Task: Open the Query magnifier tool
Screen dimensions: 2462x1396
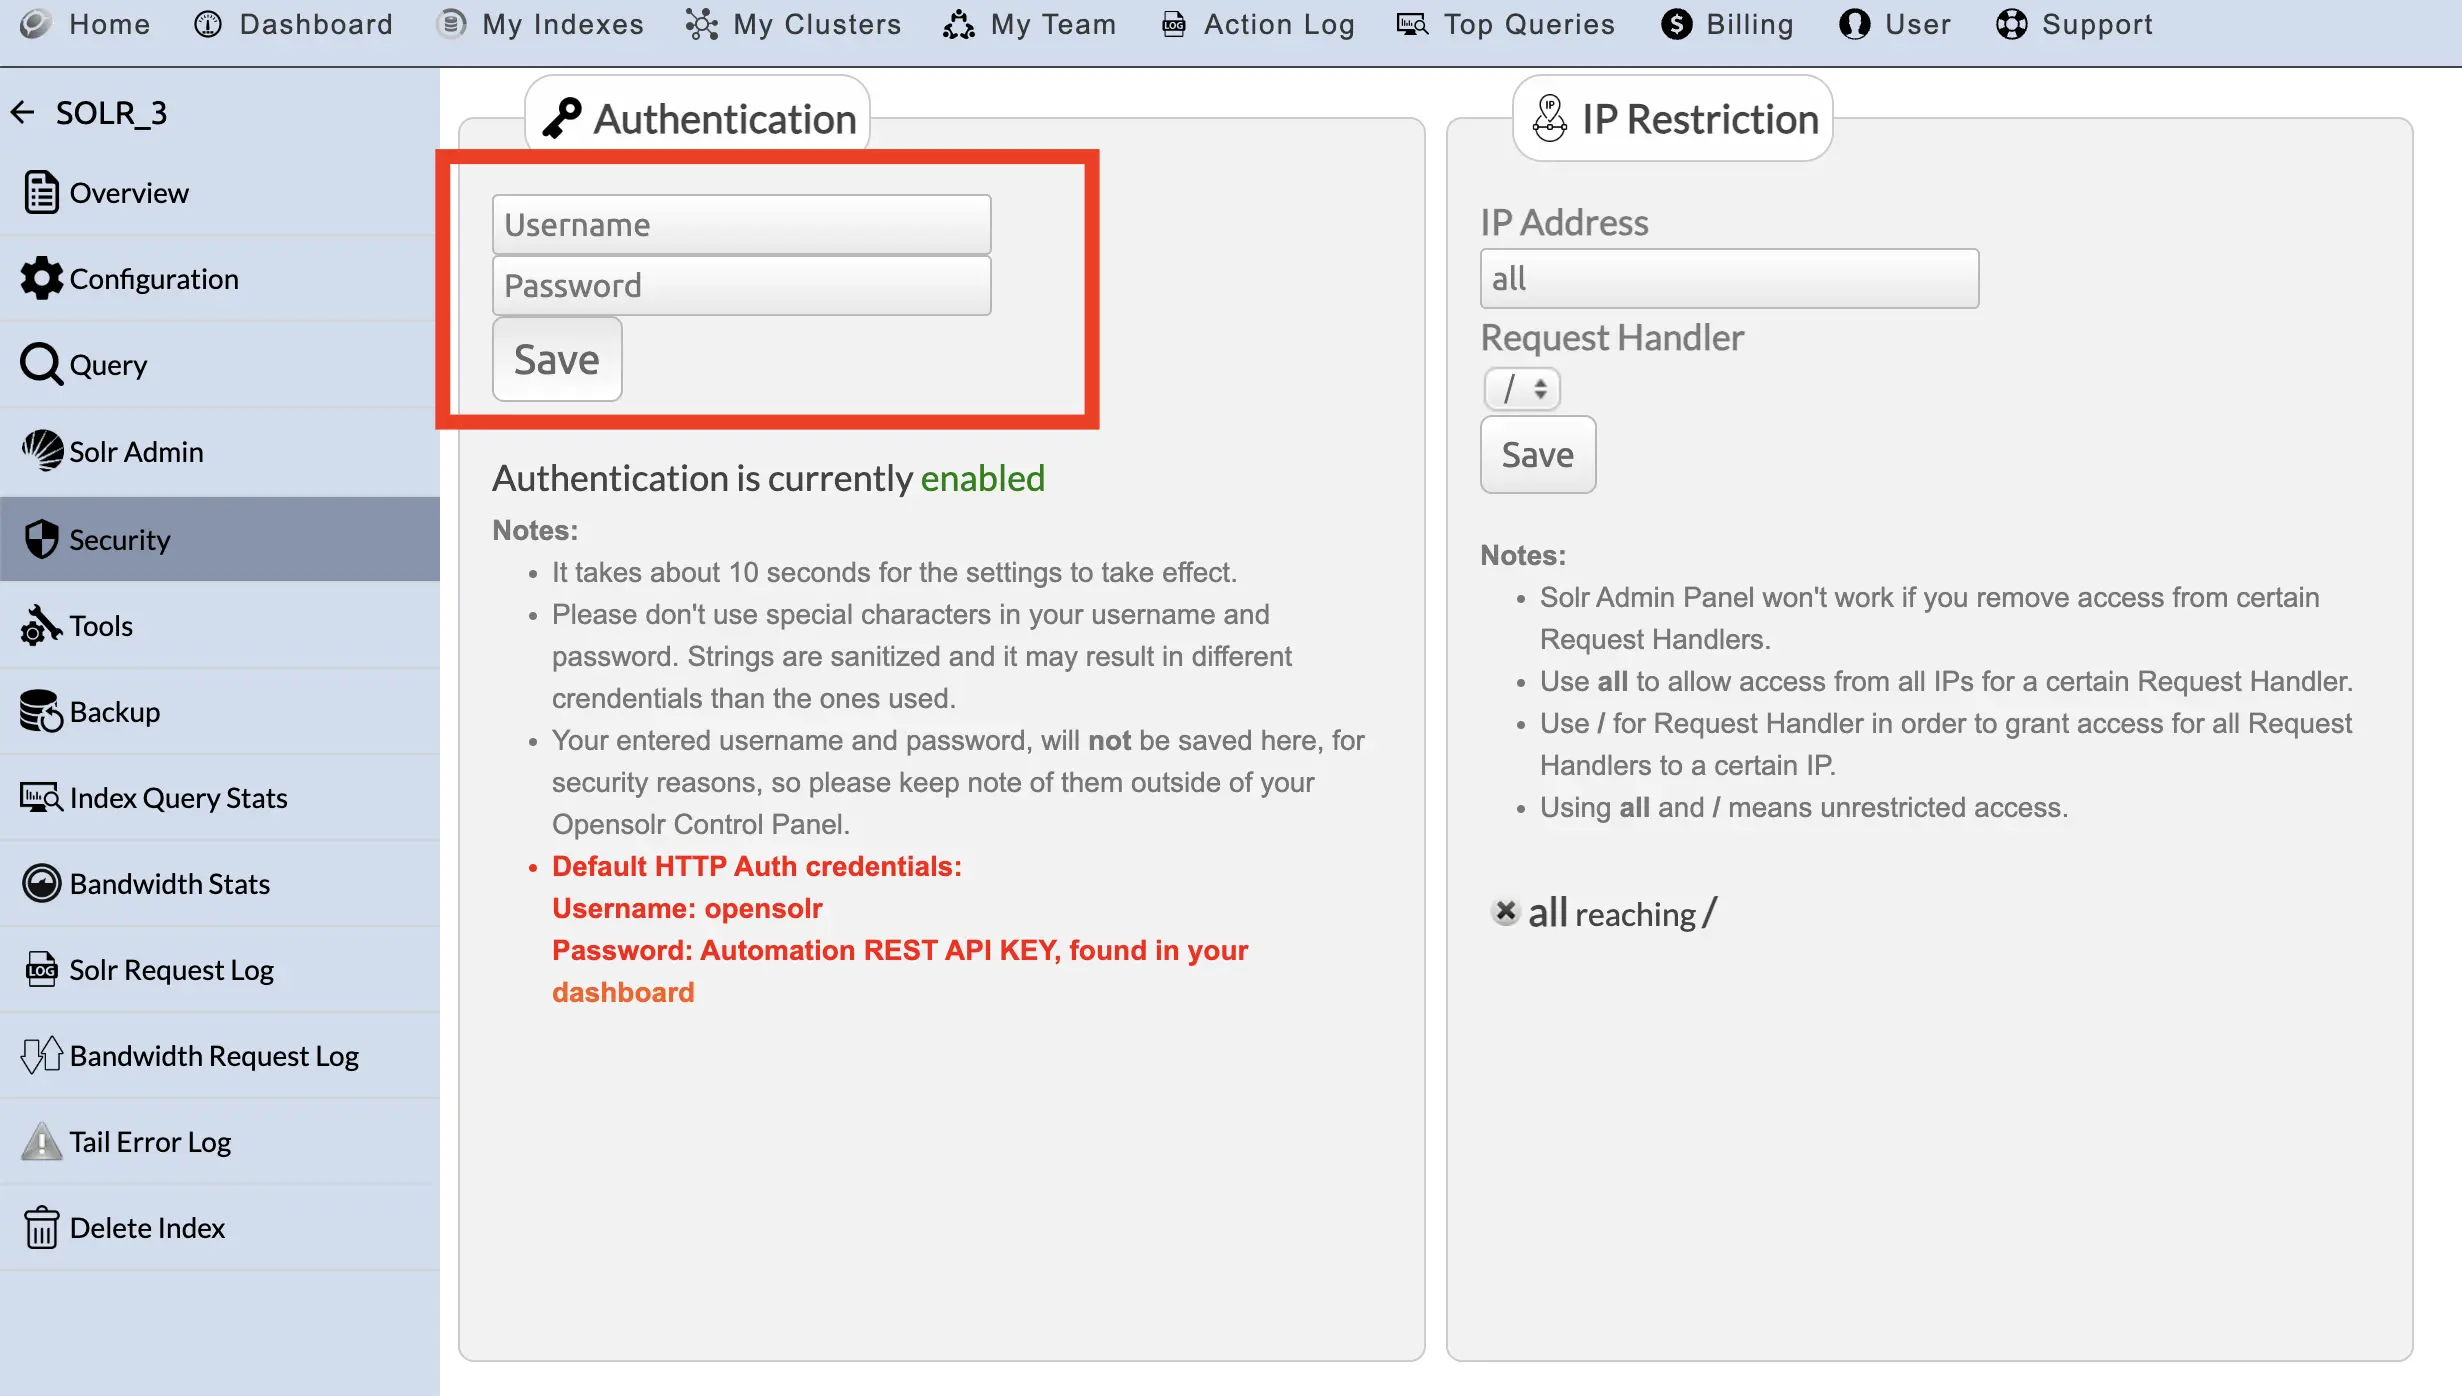Action: pyautogui.click(x=41, y=364)
